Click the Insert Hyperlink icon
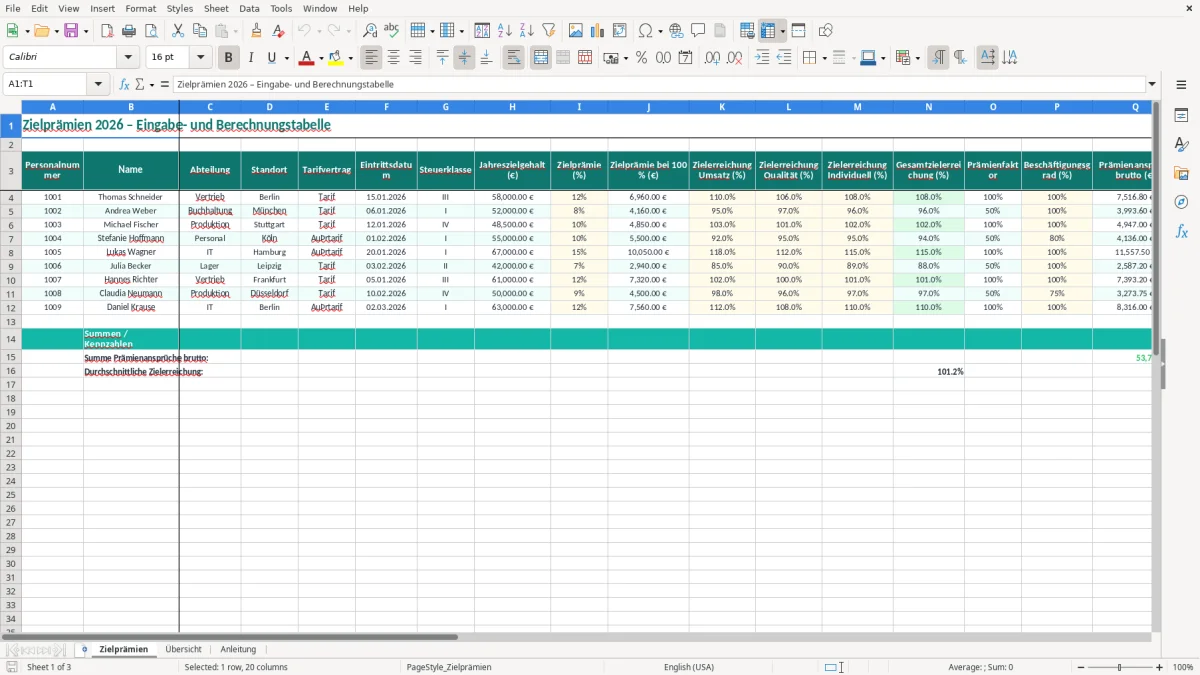The width and height of the screenshot is (1200, 675). pyautogui.click(x=676, y=31)
